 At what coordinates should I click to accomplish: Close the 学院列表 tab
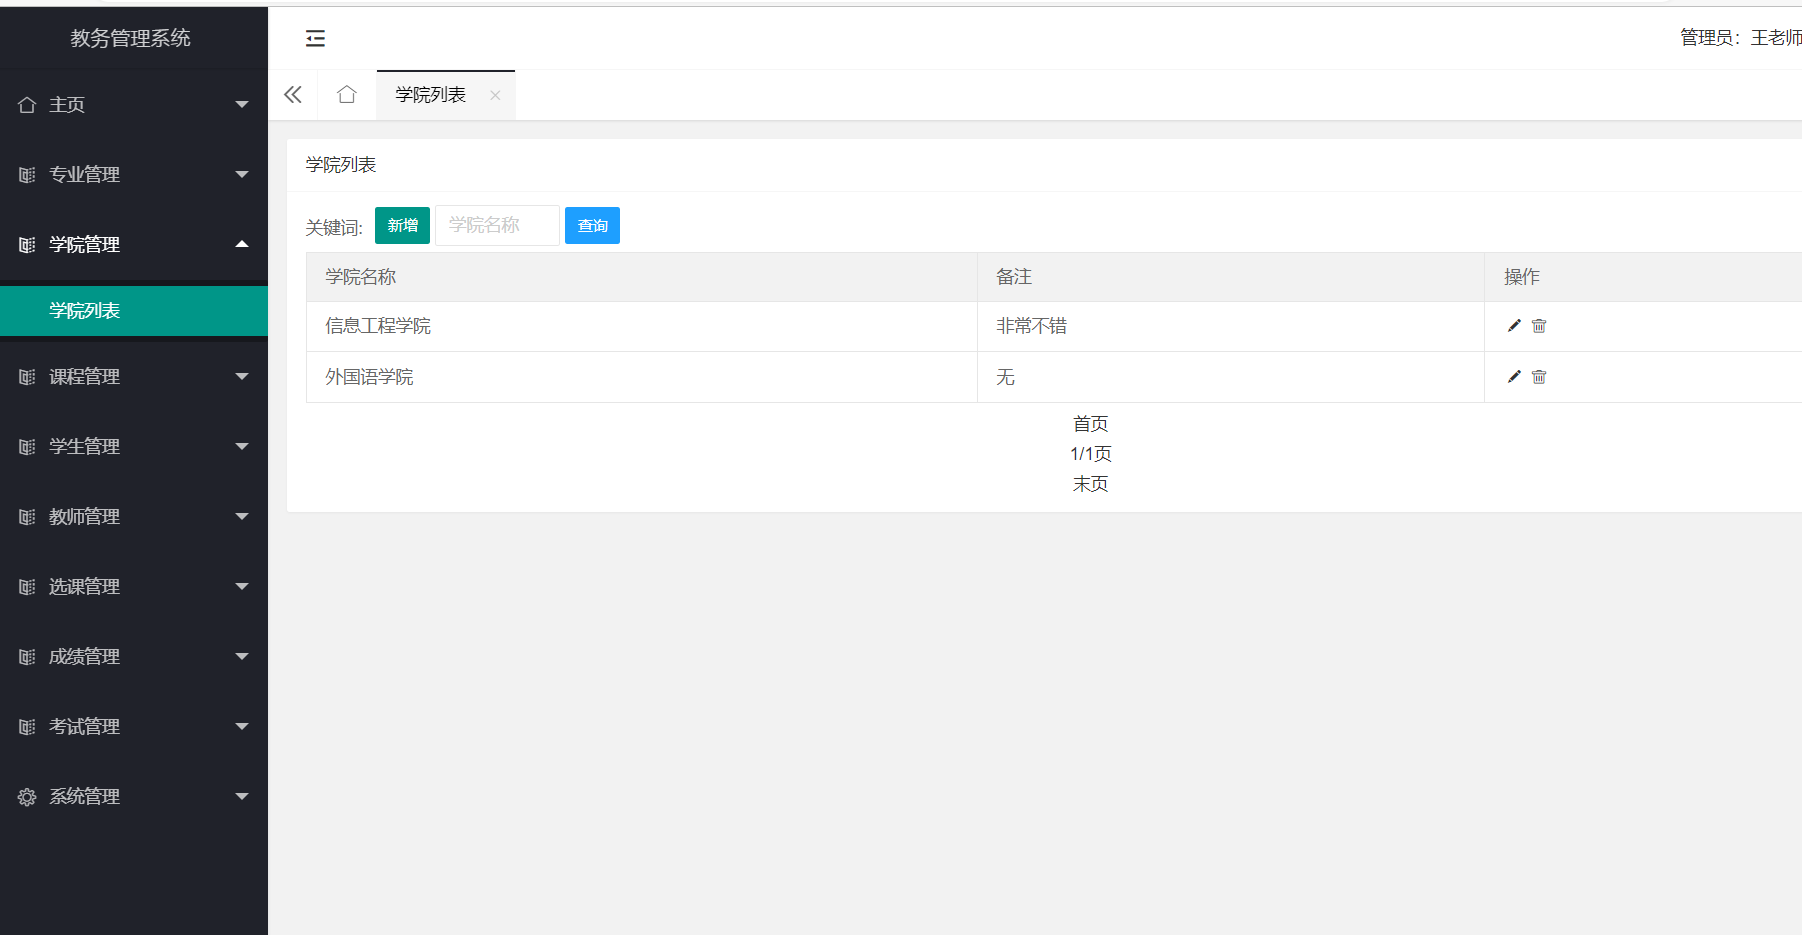point(495,96)
